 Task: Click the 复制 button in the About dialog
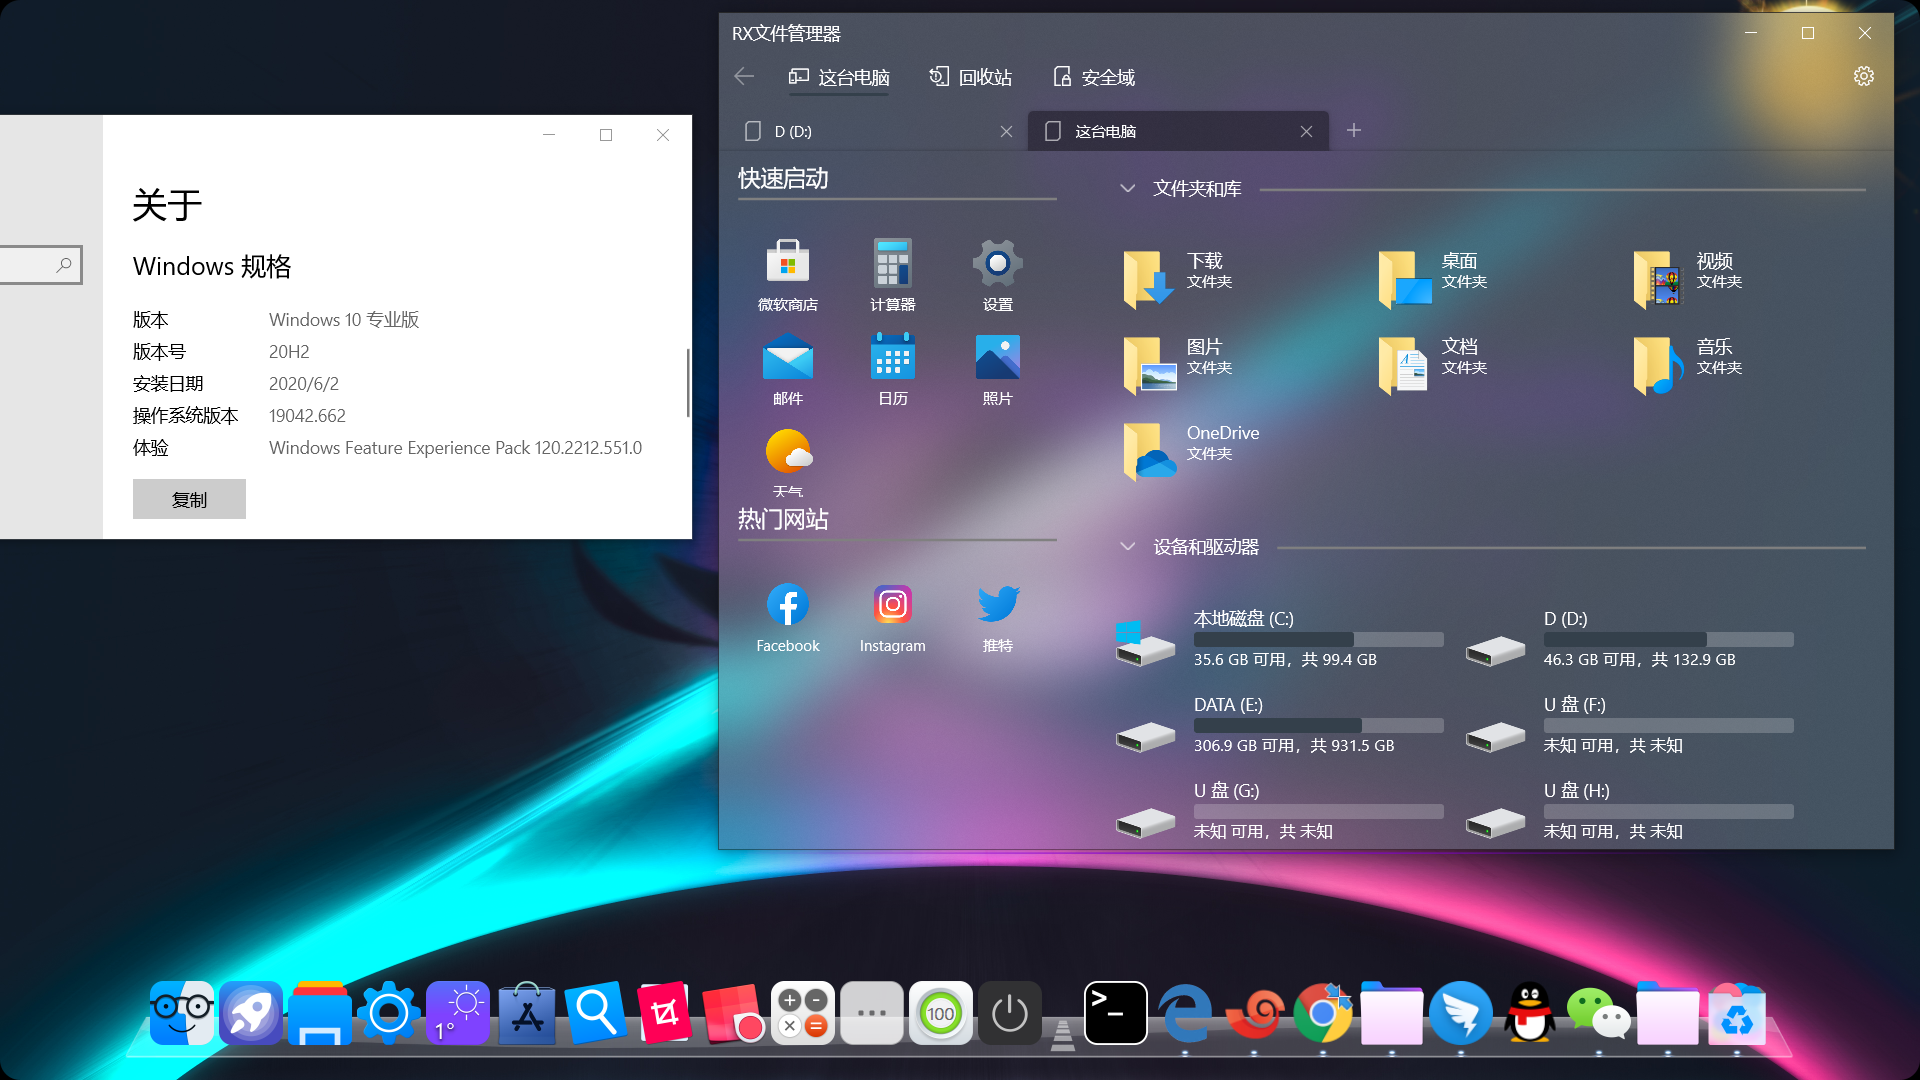[x=189, y=499]
